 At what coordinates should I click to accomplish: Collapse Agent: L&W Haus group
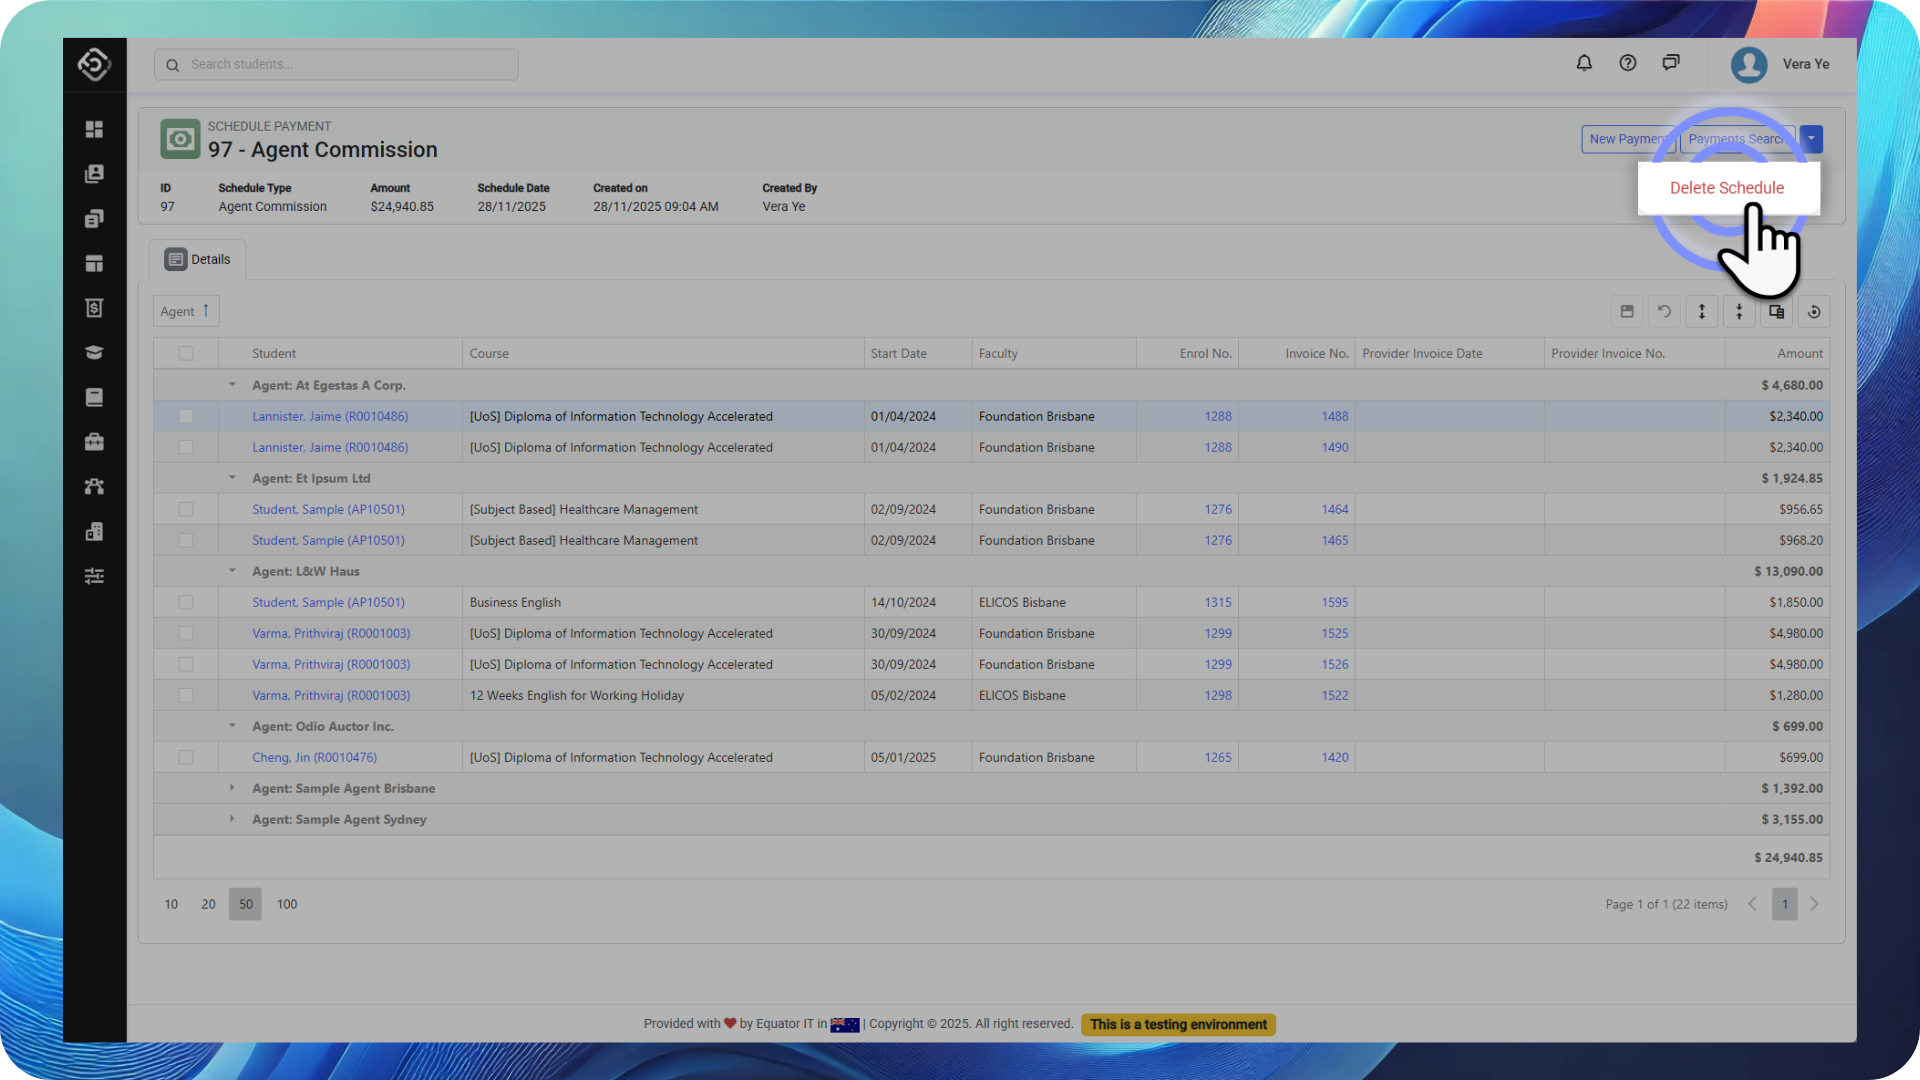[x=232, y=571]
